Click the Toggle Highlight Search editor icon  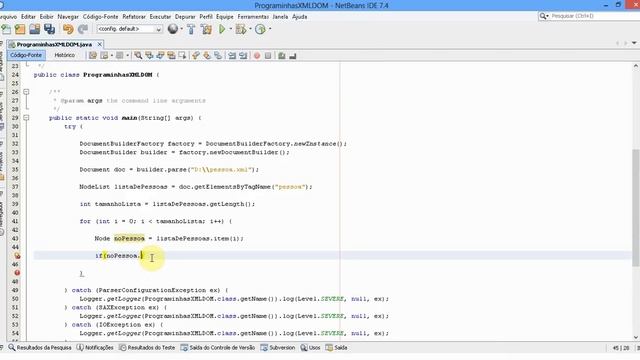[x=171, y=56]
